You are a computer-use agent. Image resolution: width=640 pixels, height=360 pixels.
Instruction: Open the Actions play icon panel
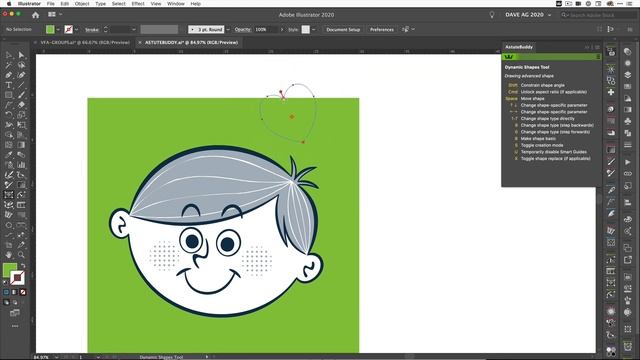628,162
